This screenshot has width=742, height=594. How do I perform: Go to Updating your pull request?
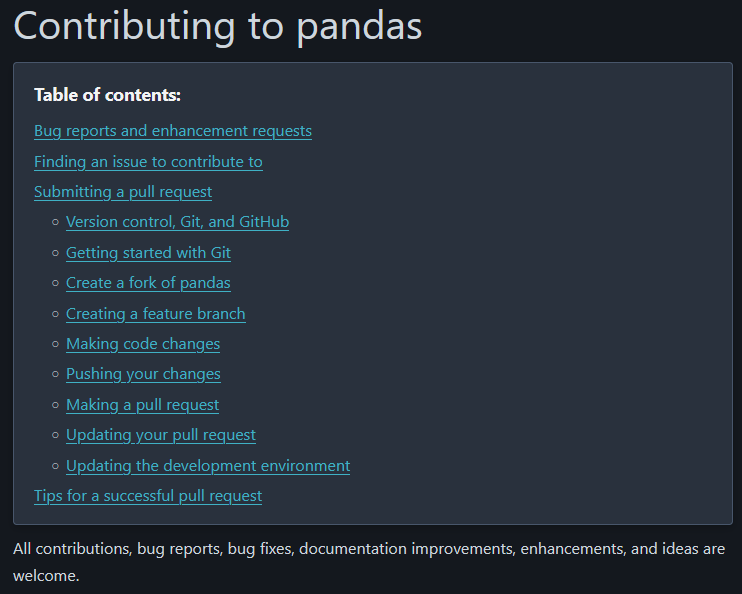click(161, 434)
